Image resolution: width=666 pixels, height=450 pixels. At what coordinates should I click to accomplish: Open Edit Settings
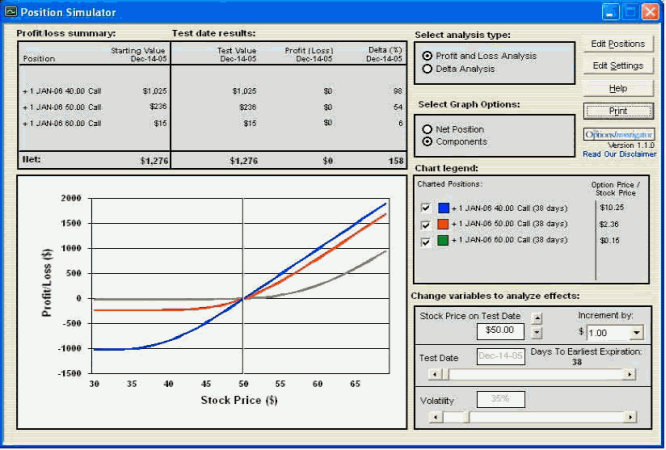coord(618,66)
